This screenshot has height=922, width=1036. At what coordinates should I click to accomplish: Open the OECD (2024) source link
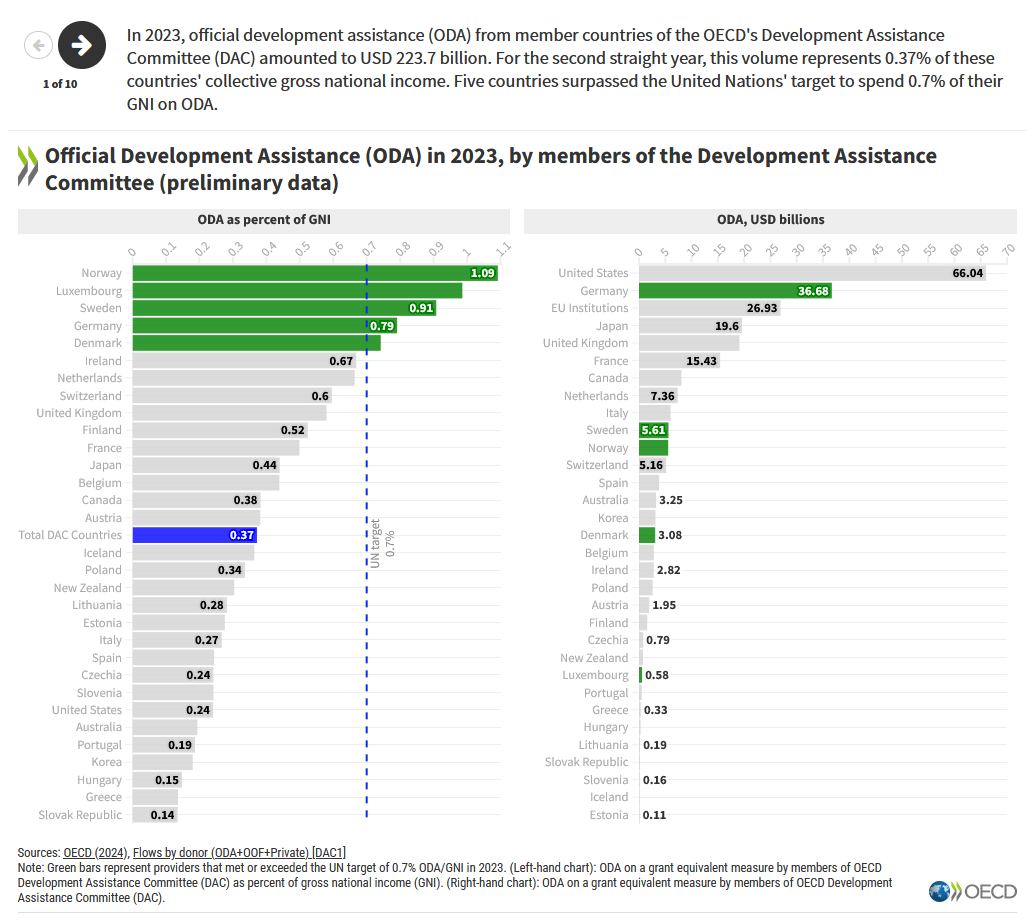[95, 853]
